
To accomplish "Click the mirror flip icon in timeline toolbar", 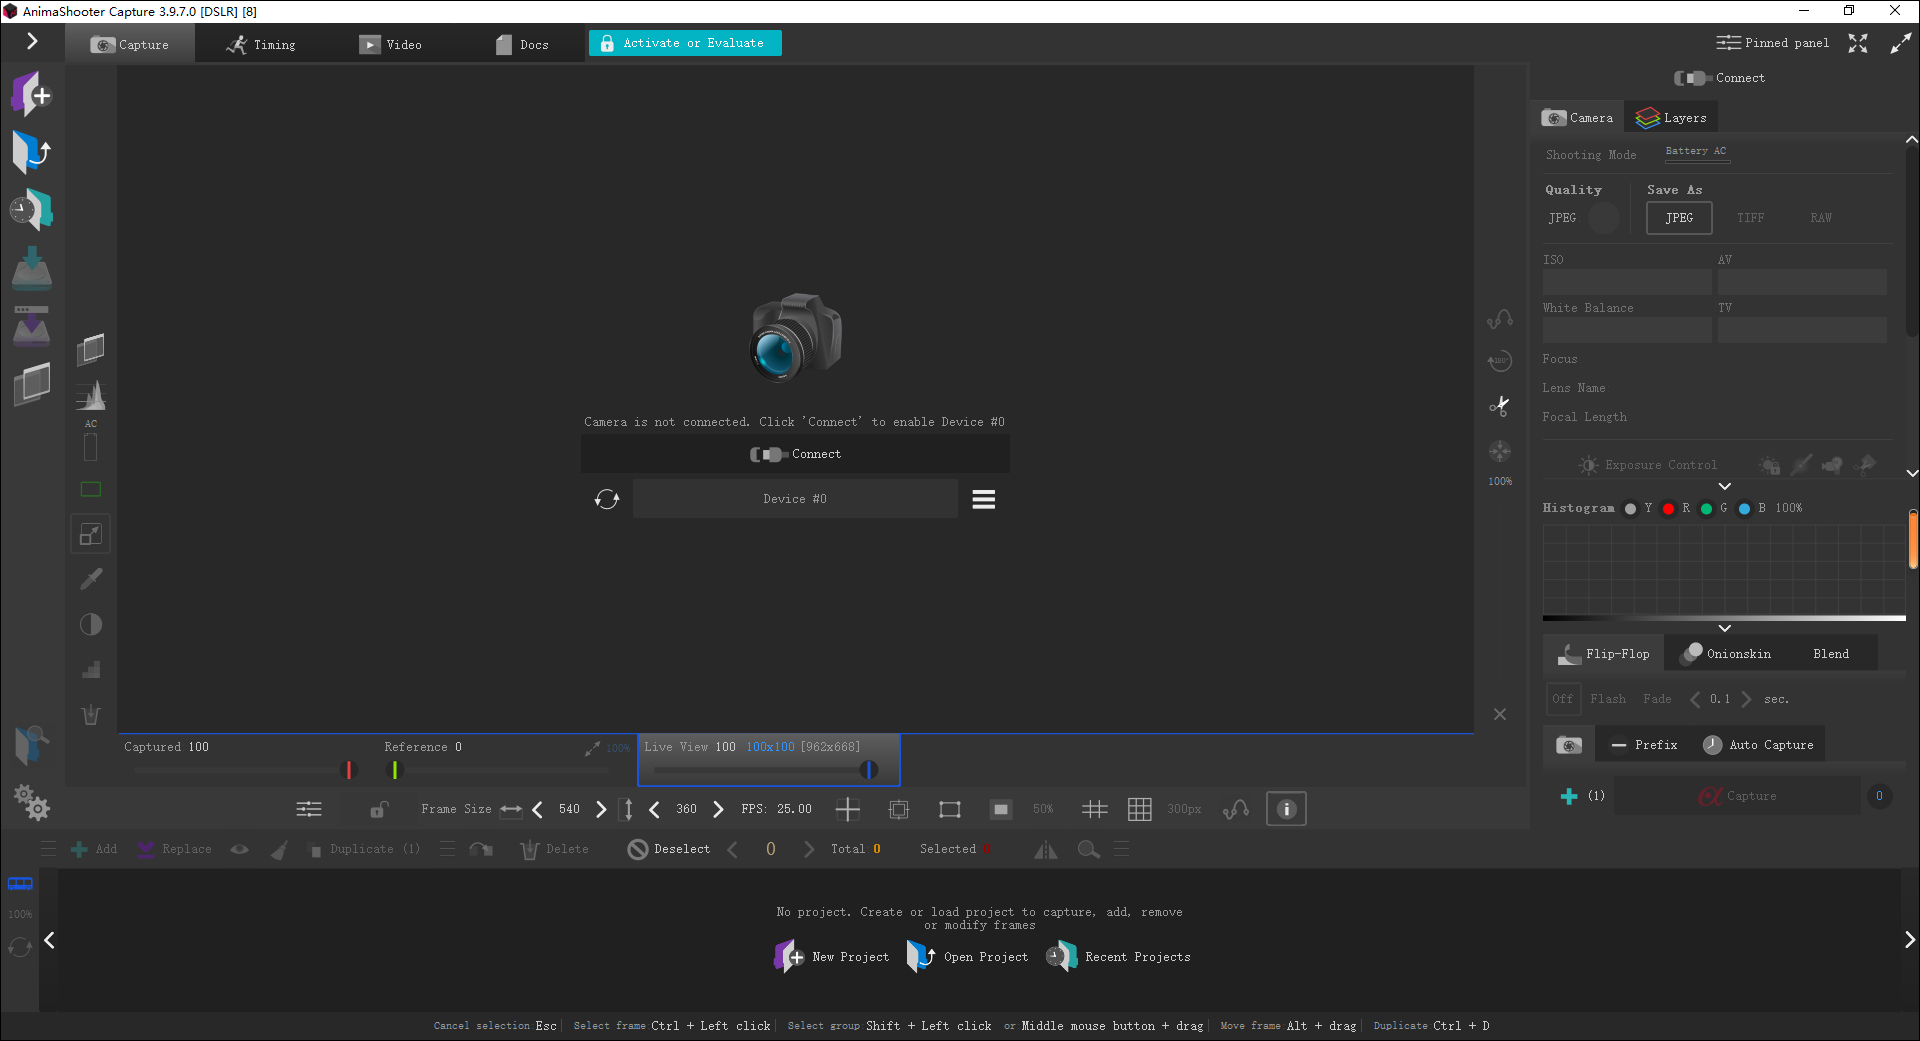I will (x=1046, y=849).
